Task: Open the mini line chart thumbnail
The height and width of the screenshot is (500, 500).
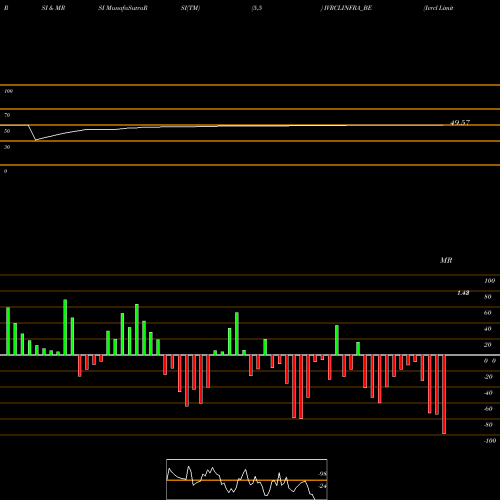Action: coord(247,479)
